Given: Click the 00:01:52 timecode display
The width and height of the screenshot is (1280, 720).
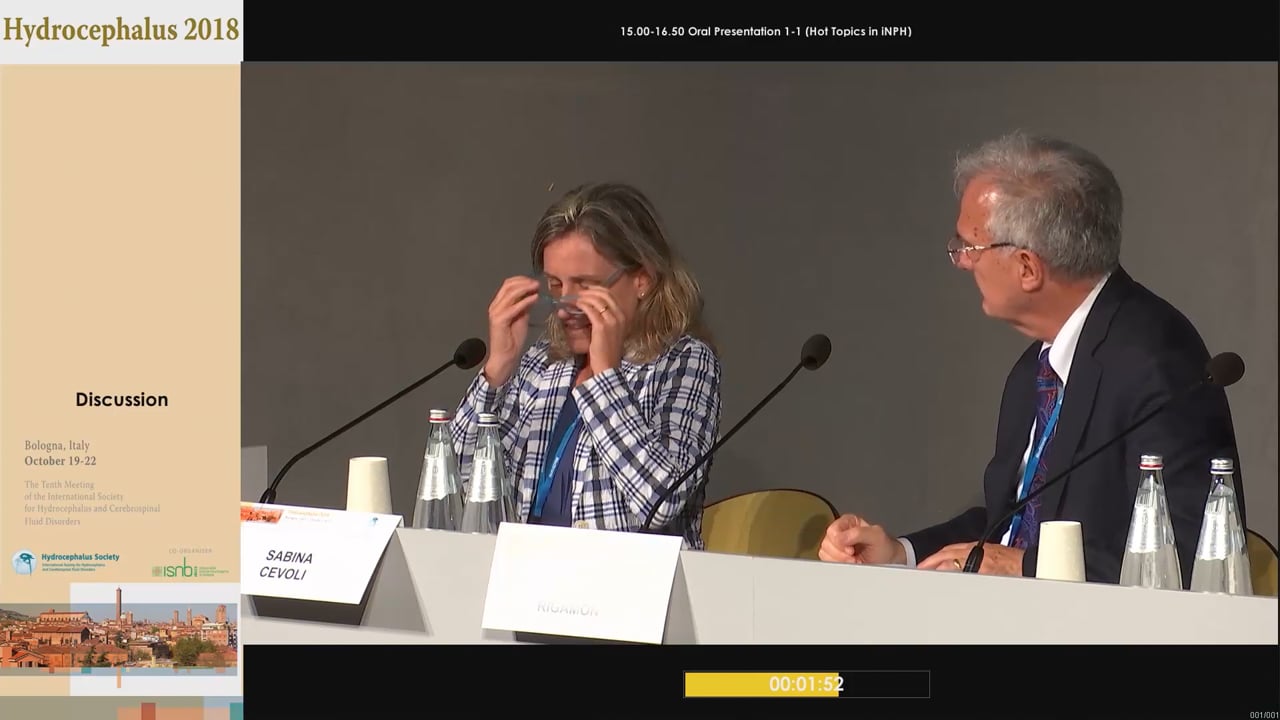Looking at the screenshot, I should [x=806, y=684].
